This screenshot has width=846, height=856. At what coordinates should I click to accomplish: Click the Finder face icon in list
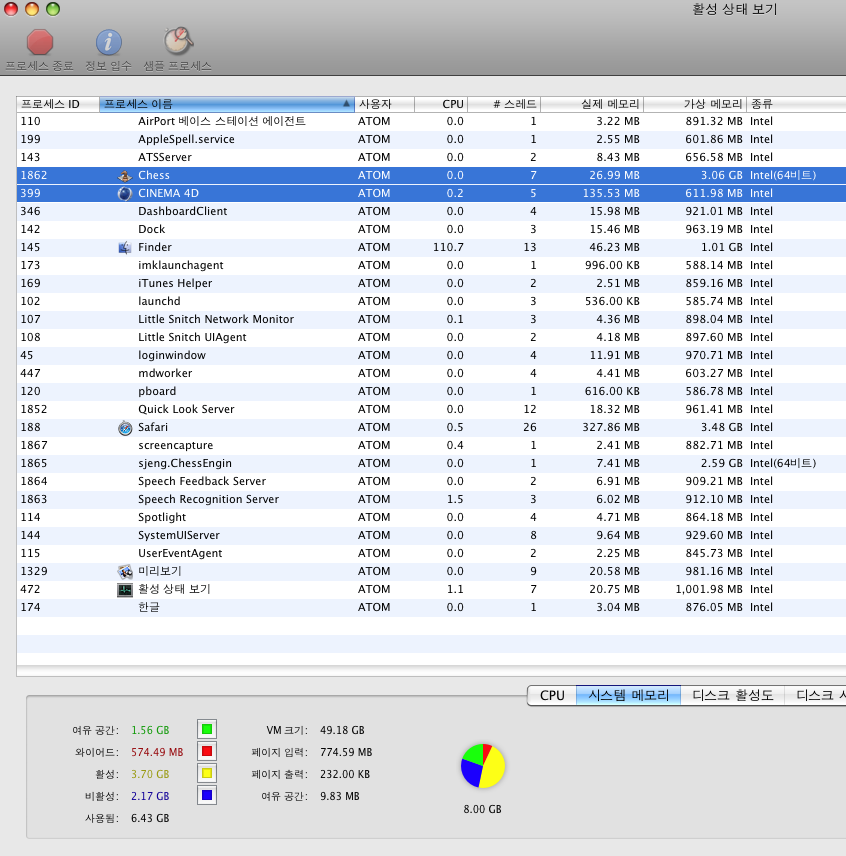(125, 247)
